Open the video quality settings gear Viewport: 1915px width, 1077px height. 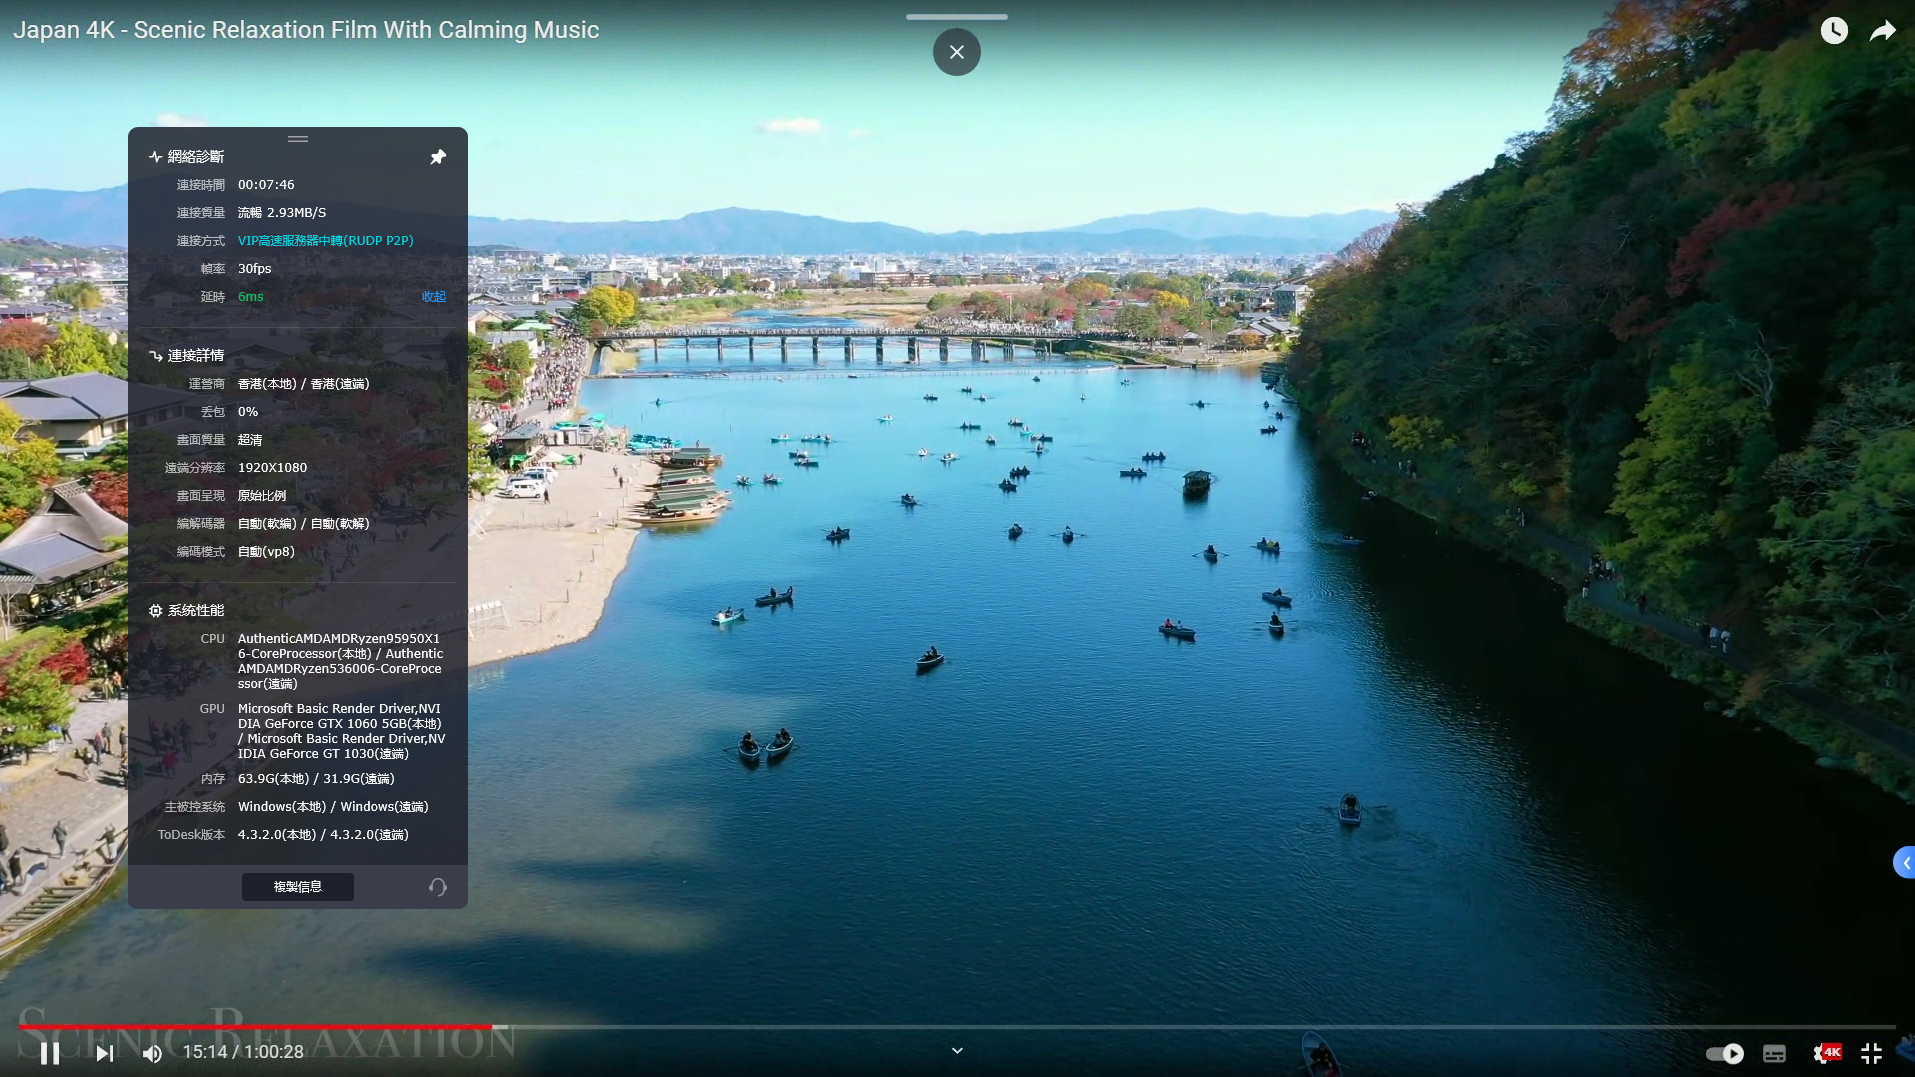click(1825, 1053)
